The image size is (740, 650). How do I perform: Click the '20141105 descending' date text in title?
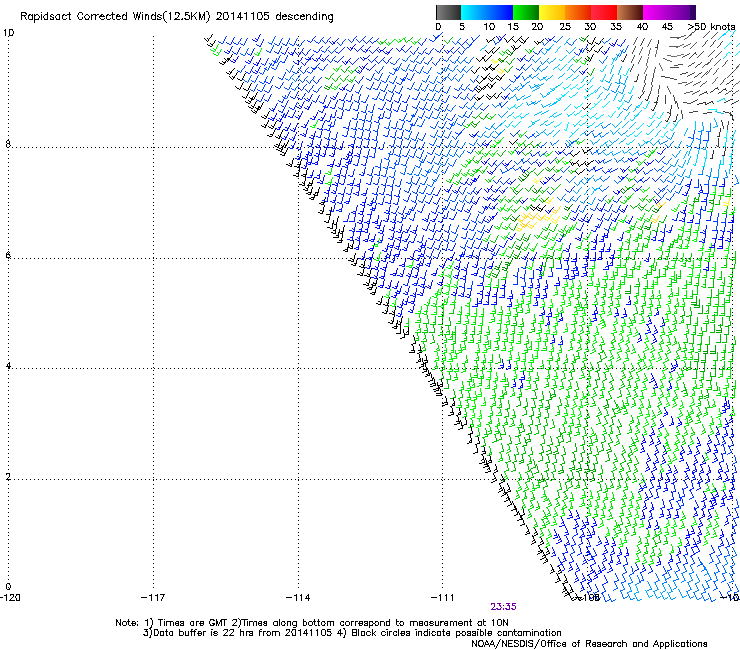274,17
